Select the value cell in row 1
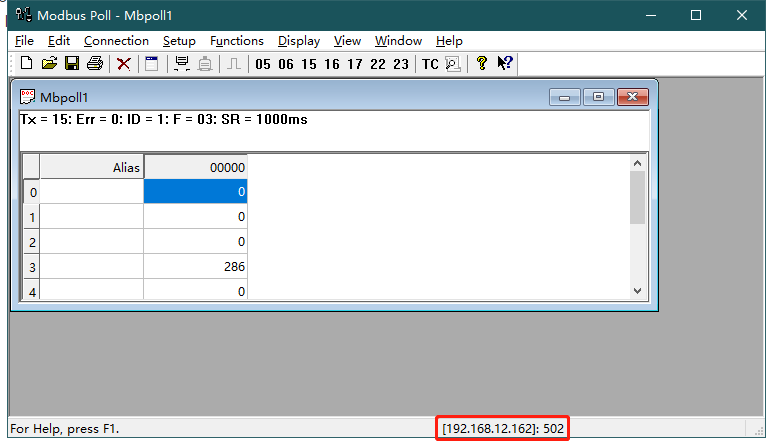 tap(195, 216)
